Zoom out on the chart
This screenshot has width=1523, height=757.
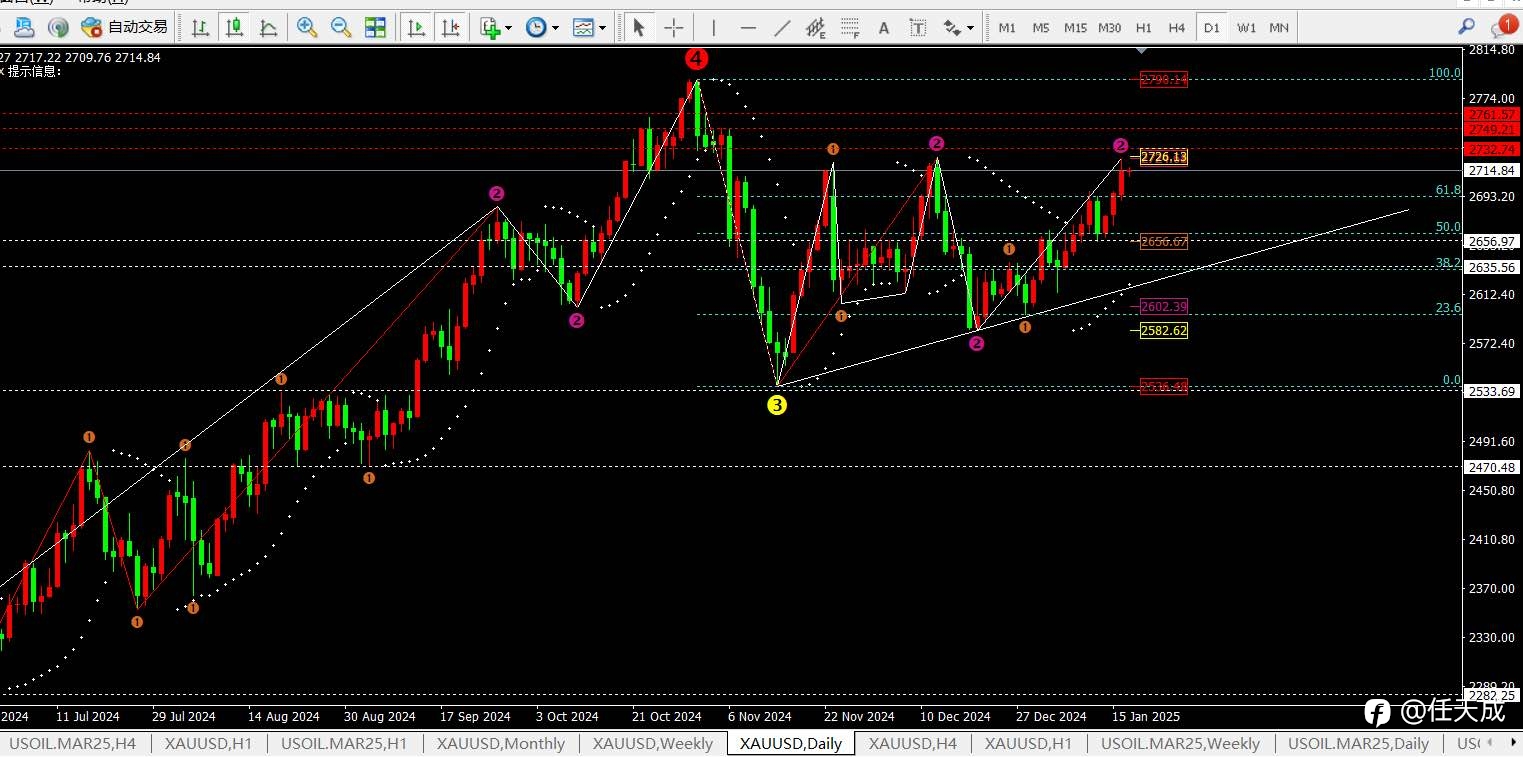(341, 27)
